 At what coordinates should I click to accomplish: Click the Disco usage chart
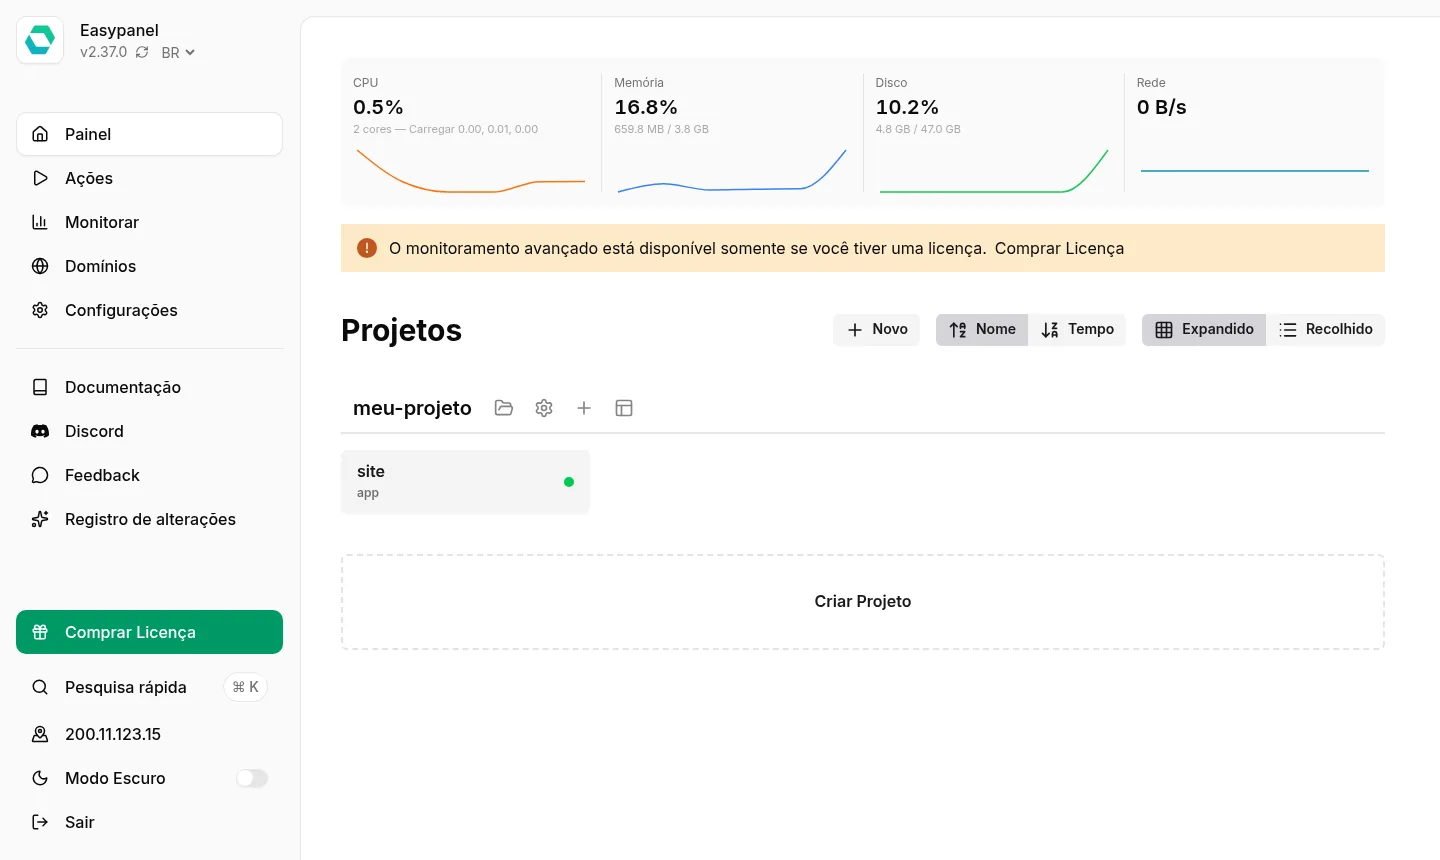click(x=994, y=170)
